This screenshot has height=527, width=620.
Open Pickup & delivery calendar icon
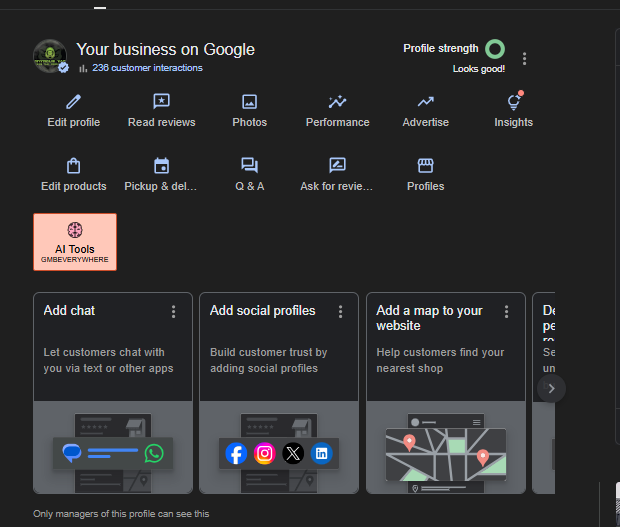tap(161, 166)
